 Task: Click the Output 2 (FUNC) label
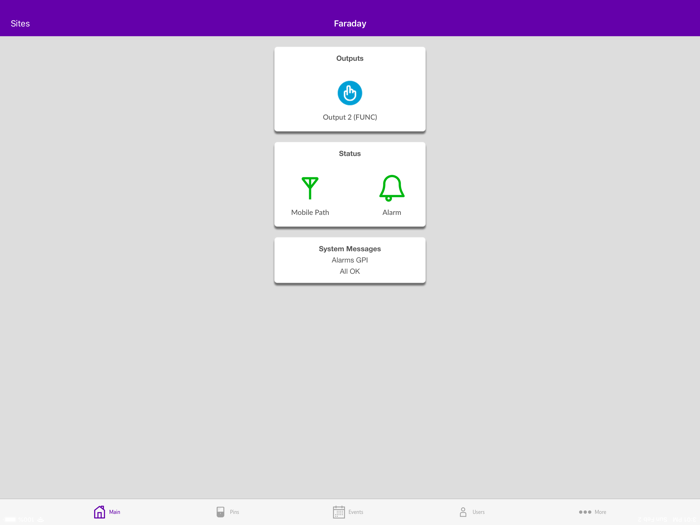(x=350, y=117)
